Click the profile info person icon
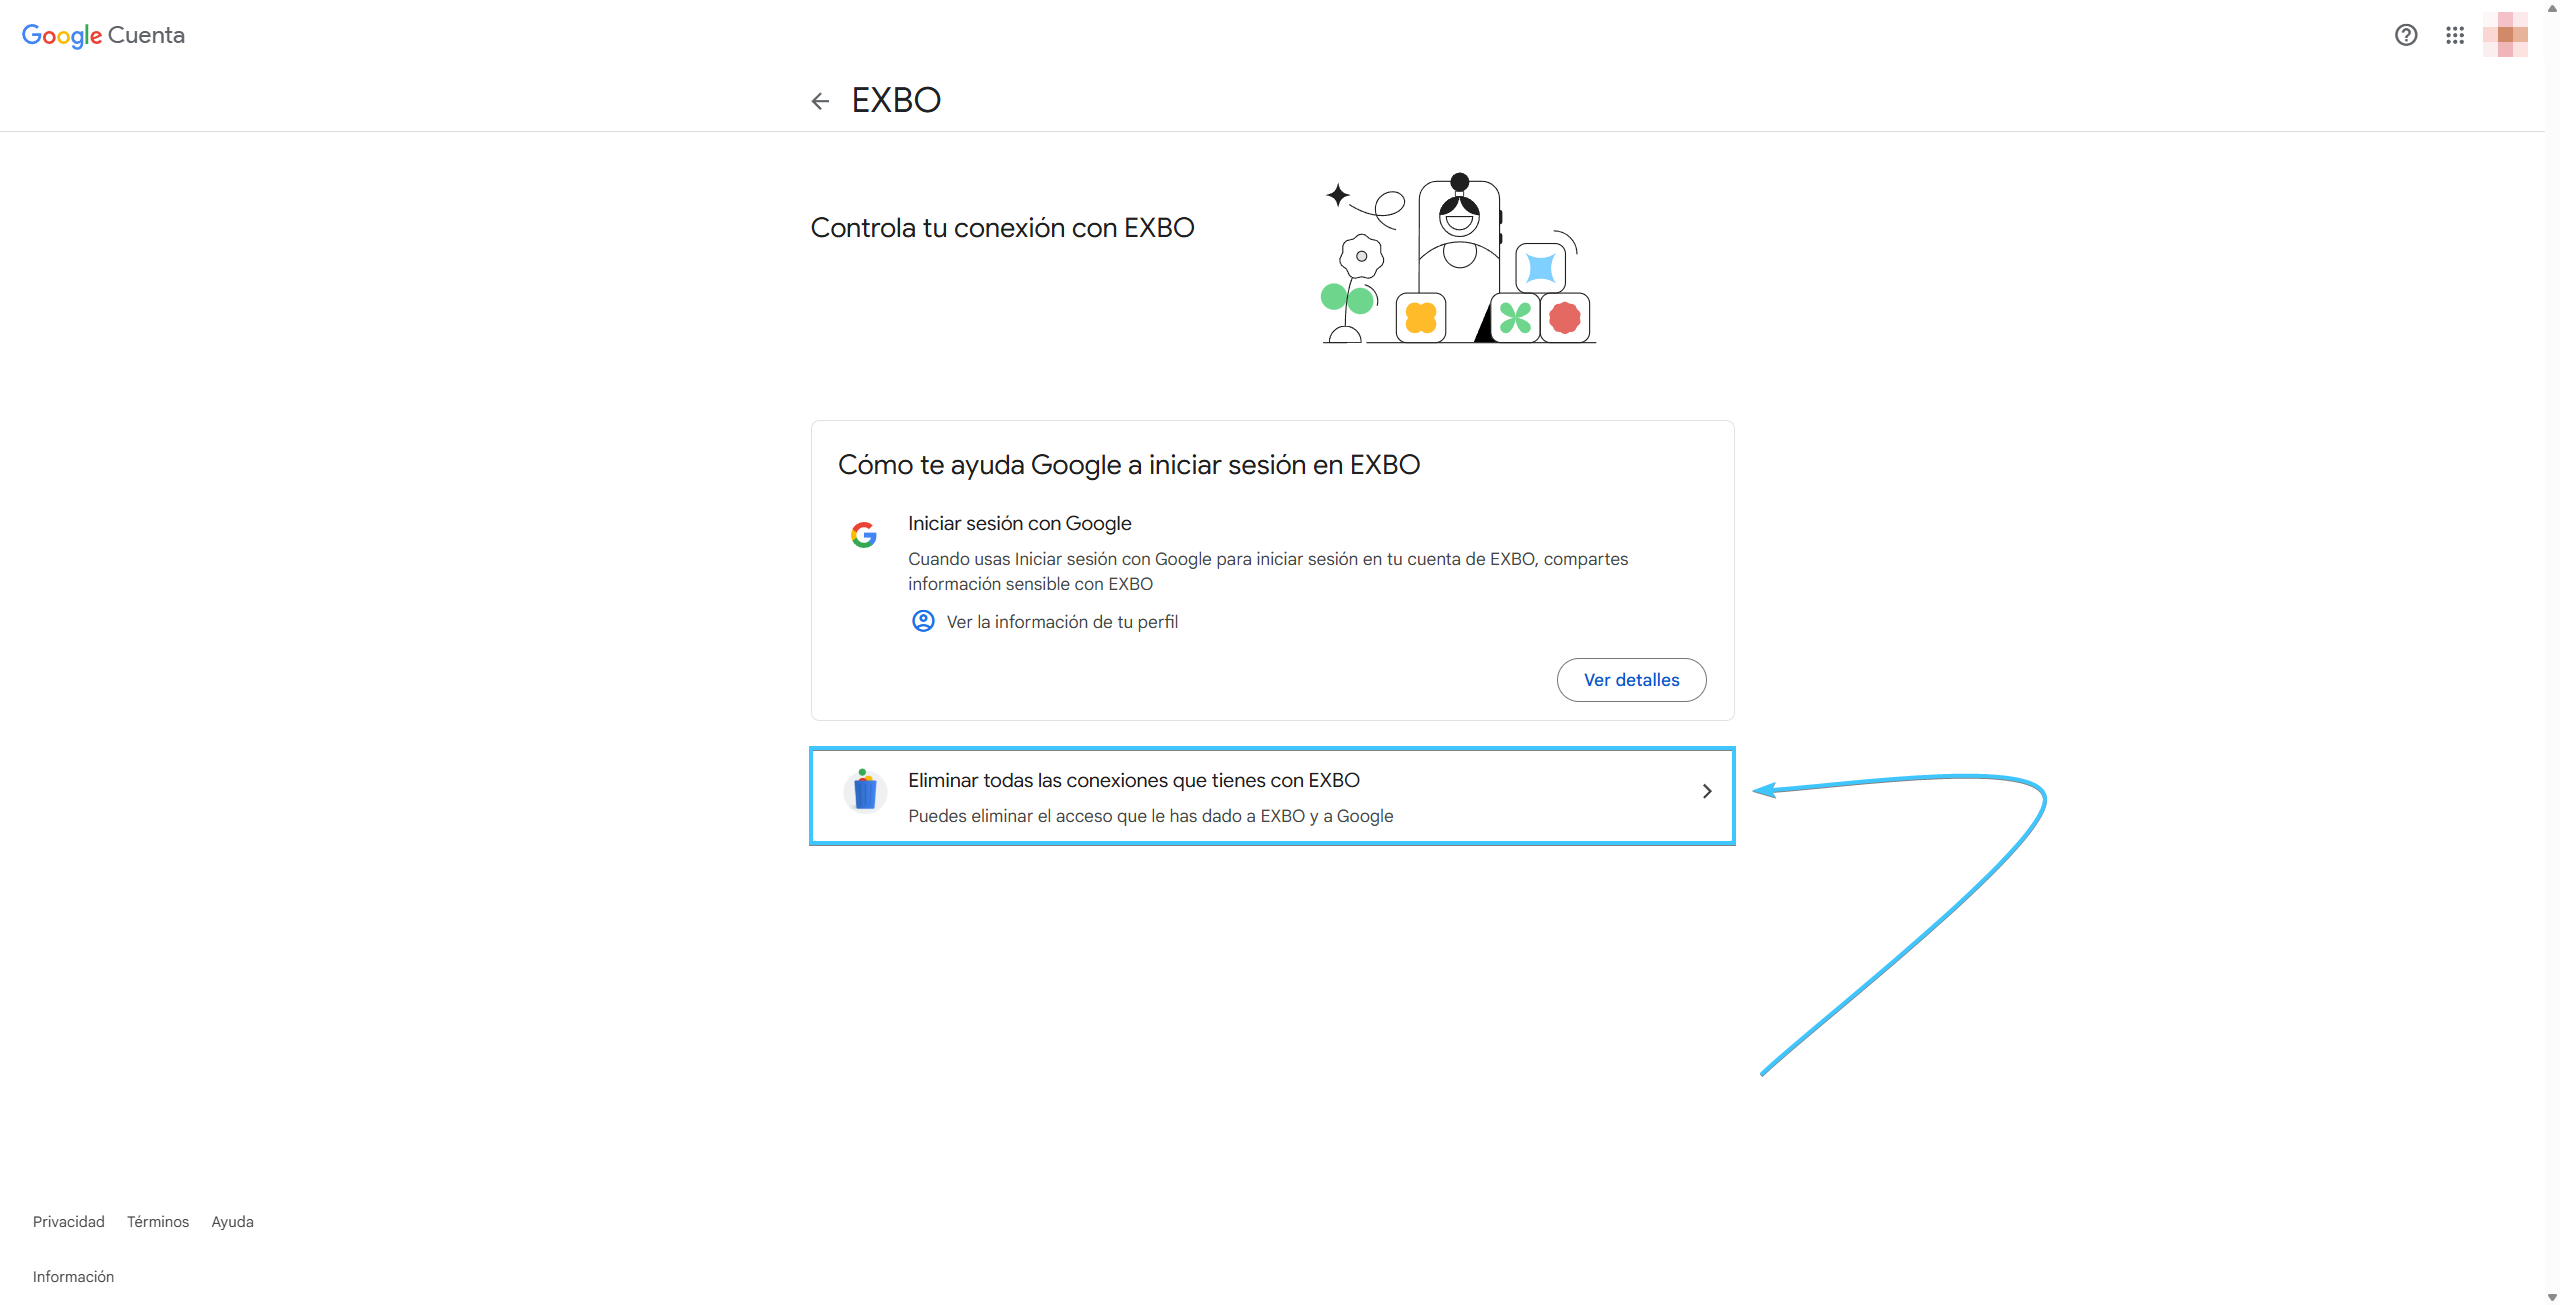The width and height of the screenshot is (2560, 1305). tap(923, 621)
